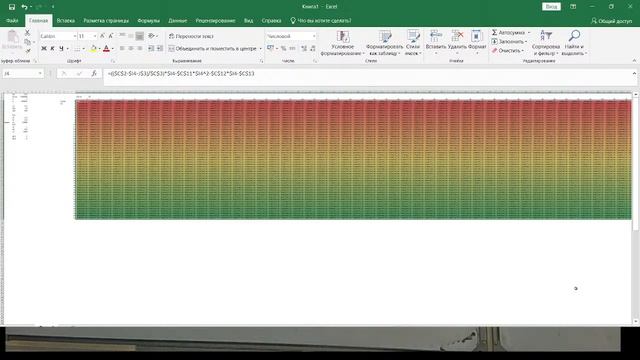Undo the last action
The height and width of the screenshot is (360, 640).
coord(24,7)
